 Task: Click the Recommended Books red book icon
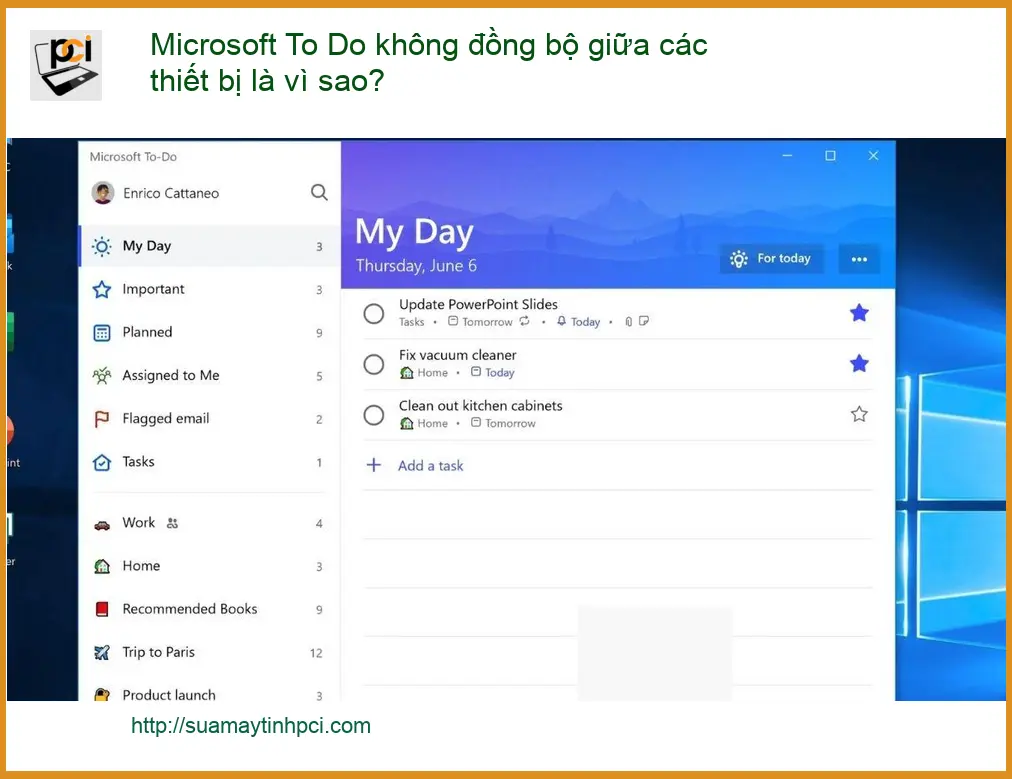tap(102, 609)
